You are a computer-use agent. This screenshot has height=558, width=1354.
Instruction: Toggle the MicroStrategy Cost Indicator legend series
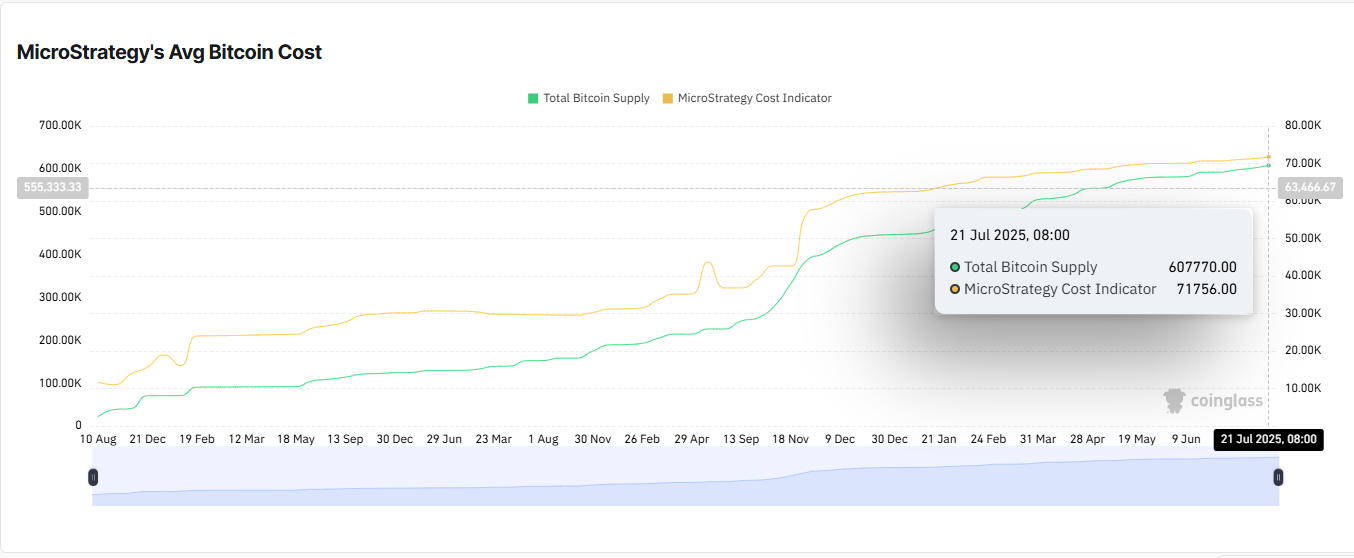coord(747,98)
